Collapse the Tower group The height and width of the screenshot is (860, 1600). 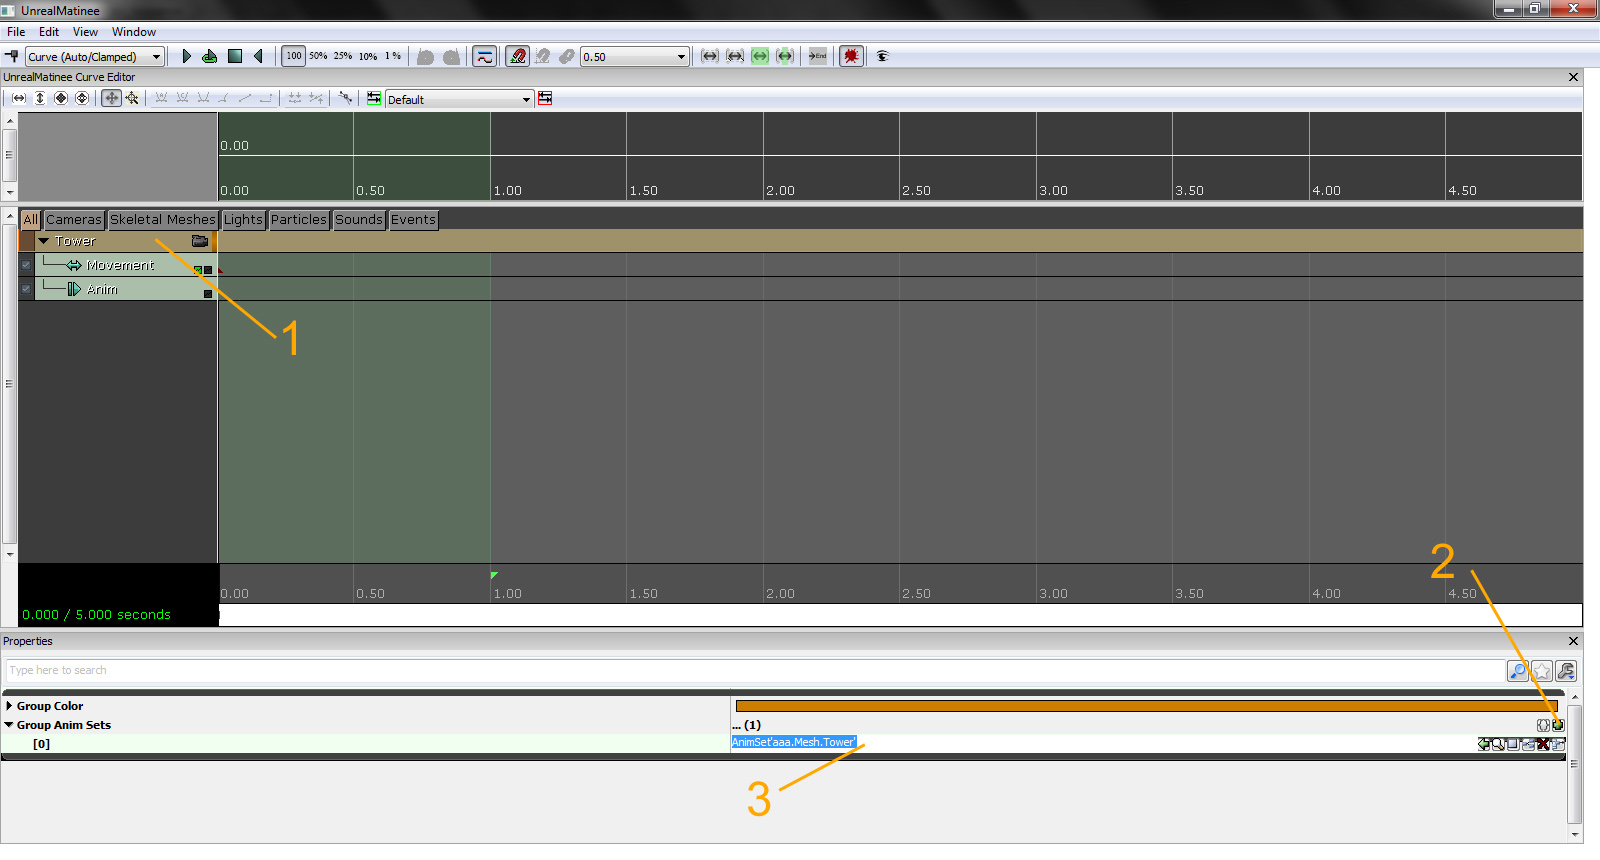[x=44, y=241]
